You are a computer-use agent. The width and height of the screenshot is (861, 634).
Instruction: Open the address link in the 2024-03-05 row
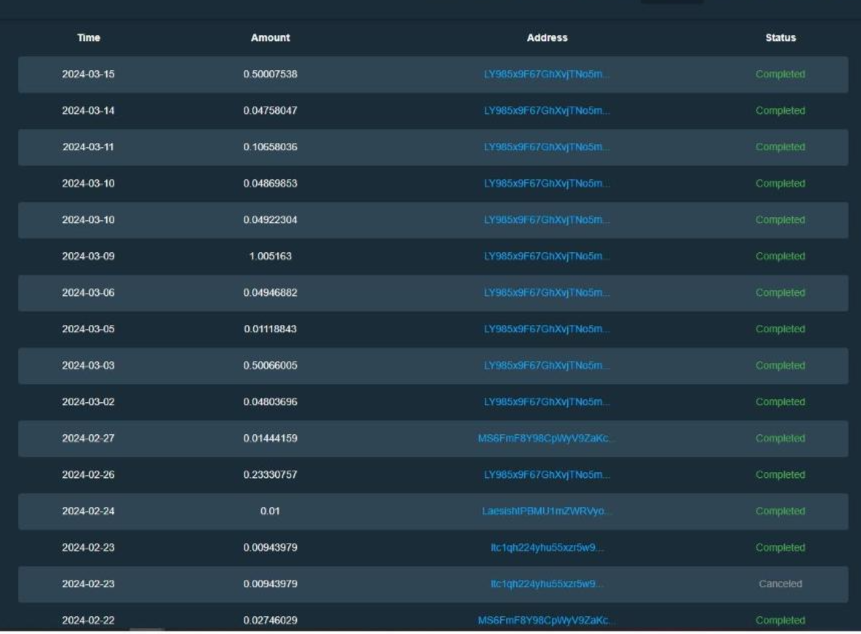[546, 329]
